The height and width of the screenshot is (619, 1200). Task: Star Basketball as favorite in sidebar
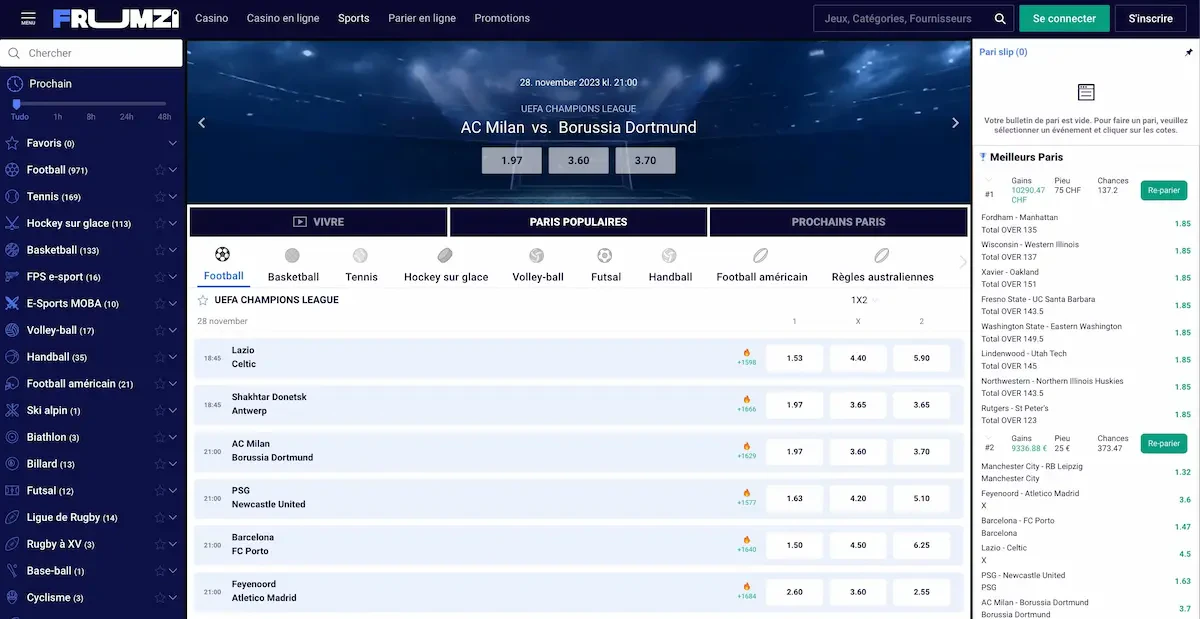click(160, 250)
